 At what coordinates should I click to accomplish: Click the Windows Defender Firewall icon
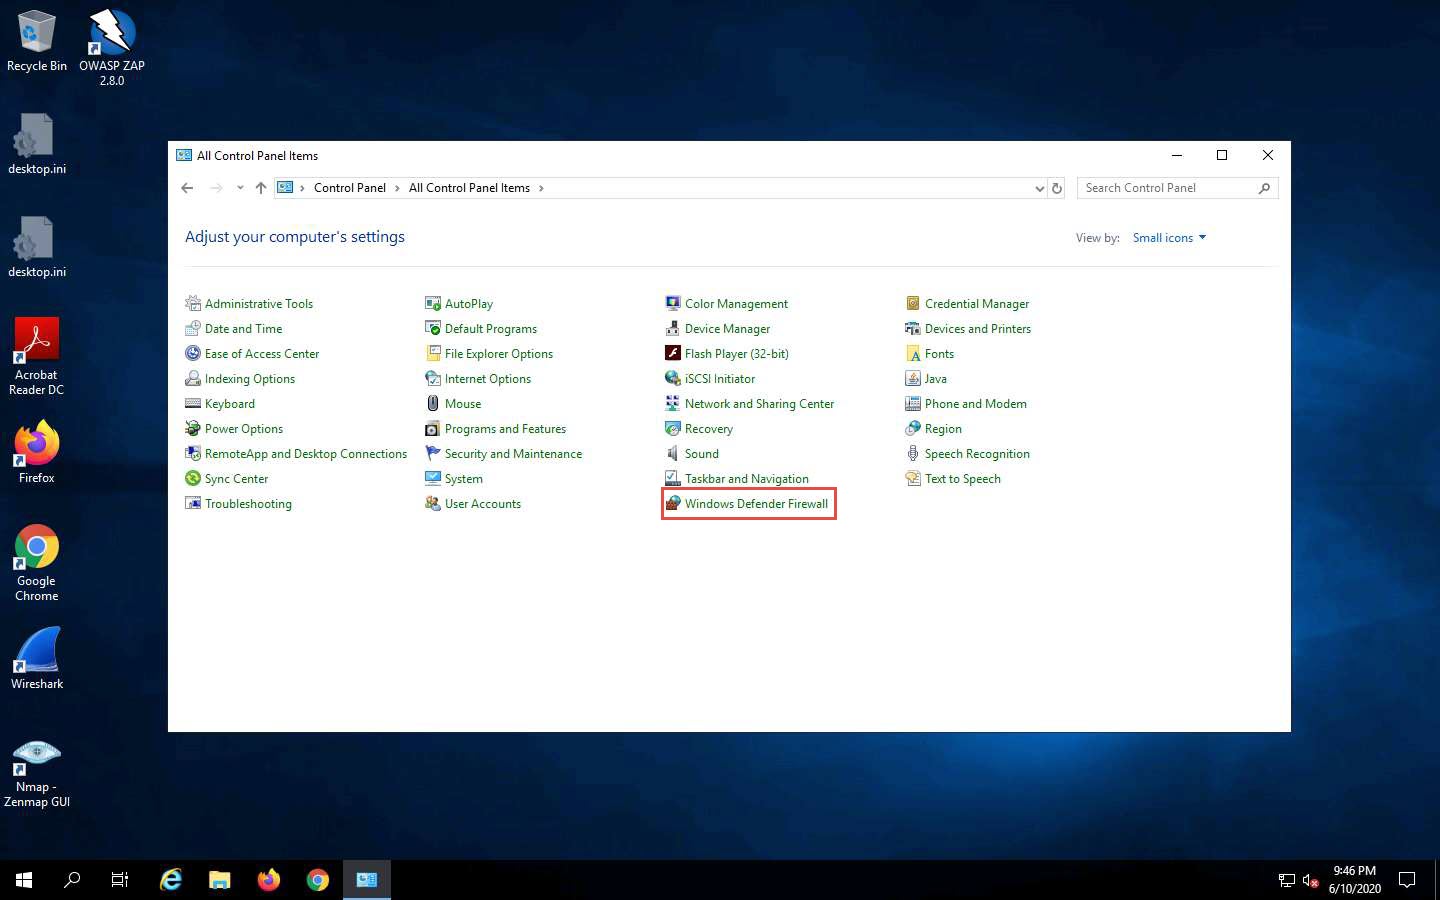tap(673, 503)
